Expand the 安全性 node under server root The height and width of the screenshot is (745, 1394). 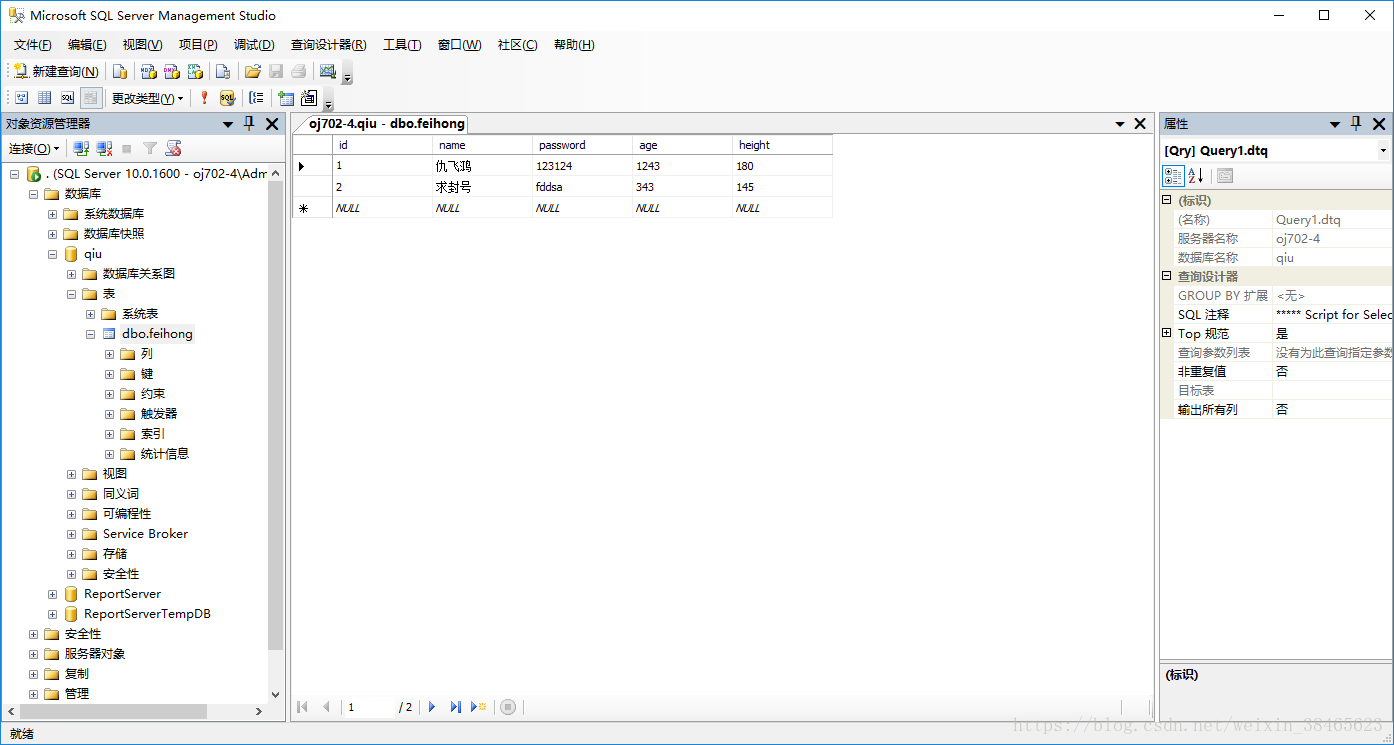click(34, 634)
